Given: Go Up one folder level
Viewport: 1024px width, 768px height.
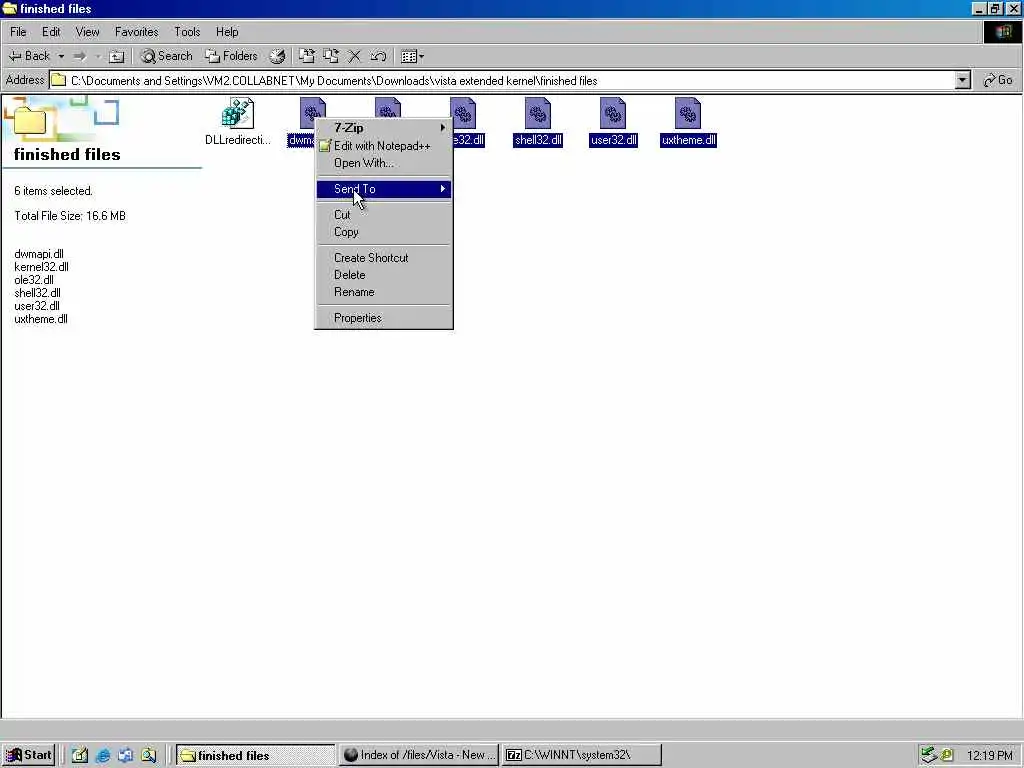Looking at the screenshot, I should [116, 57].
